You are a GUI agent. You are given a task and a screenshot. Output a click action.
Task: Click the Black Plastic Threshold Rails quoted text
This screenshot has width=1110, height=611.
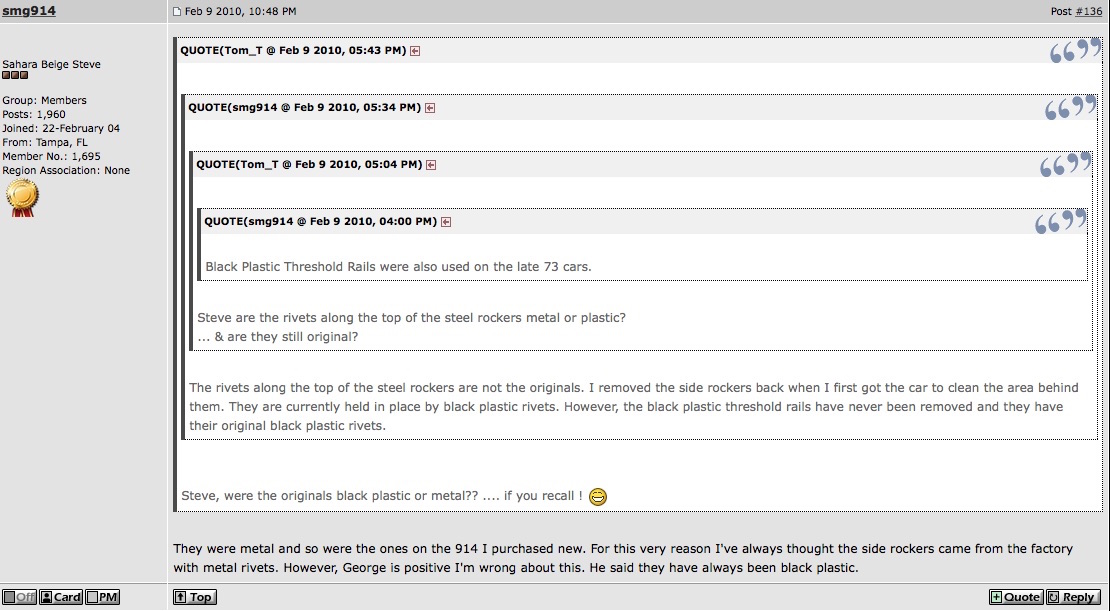(x=398, y=267)
